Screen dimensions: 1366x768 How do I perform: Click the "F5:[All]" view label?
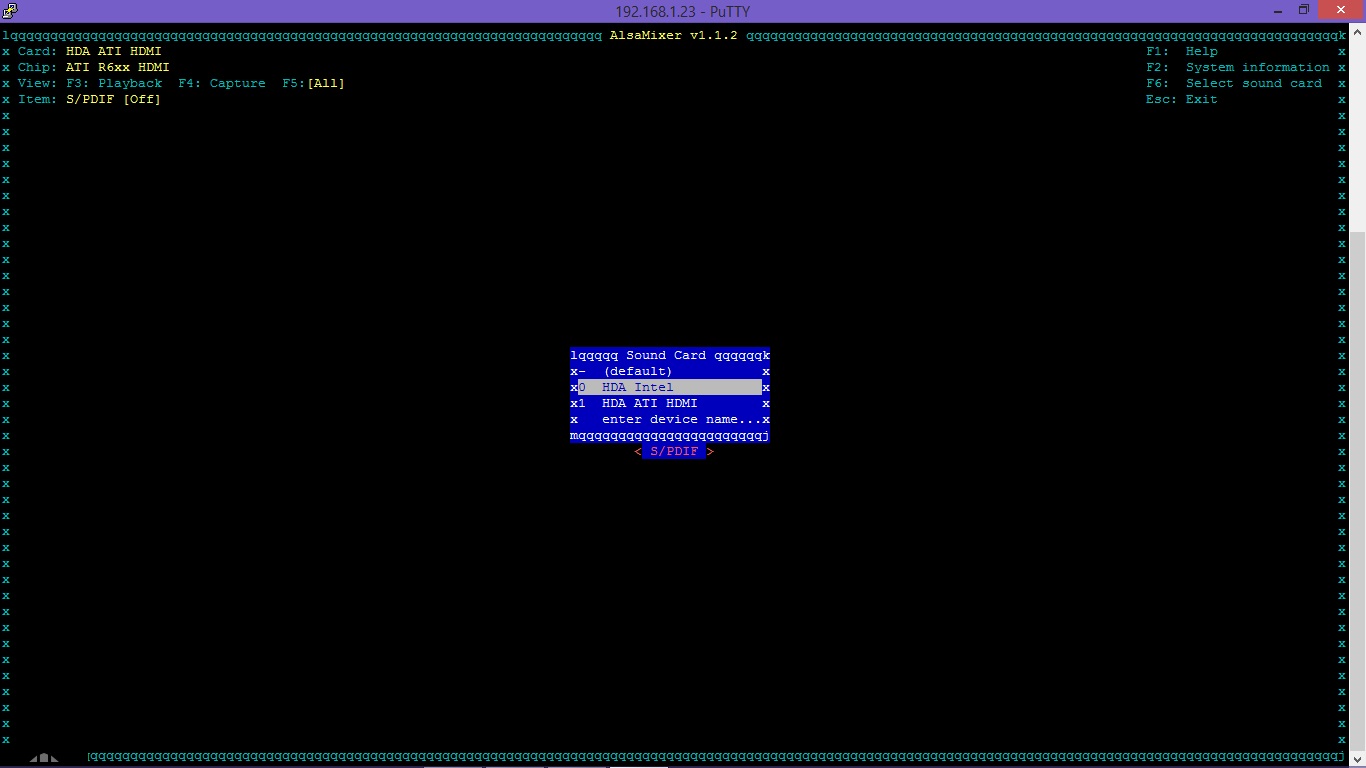pos(313,83)
